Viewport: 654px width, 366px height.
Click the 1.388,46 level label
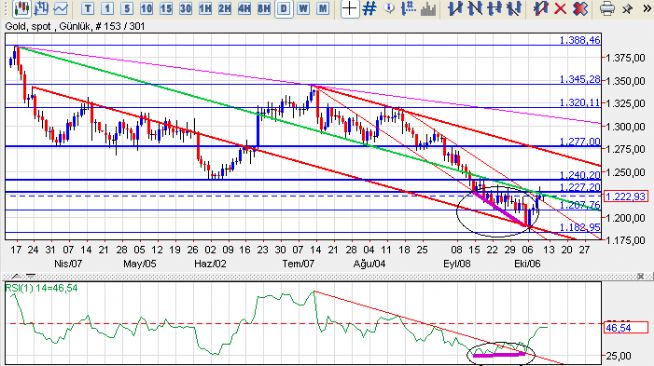click(580, 40)
